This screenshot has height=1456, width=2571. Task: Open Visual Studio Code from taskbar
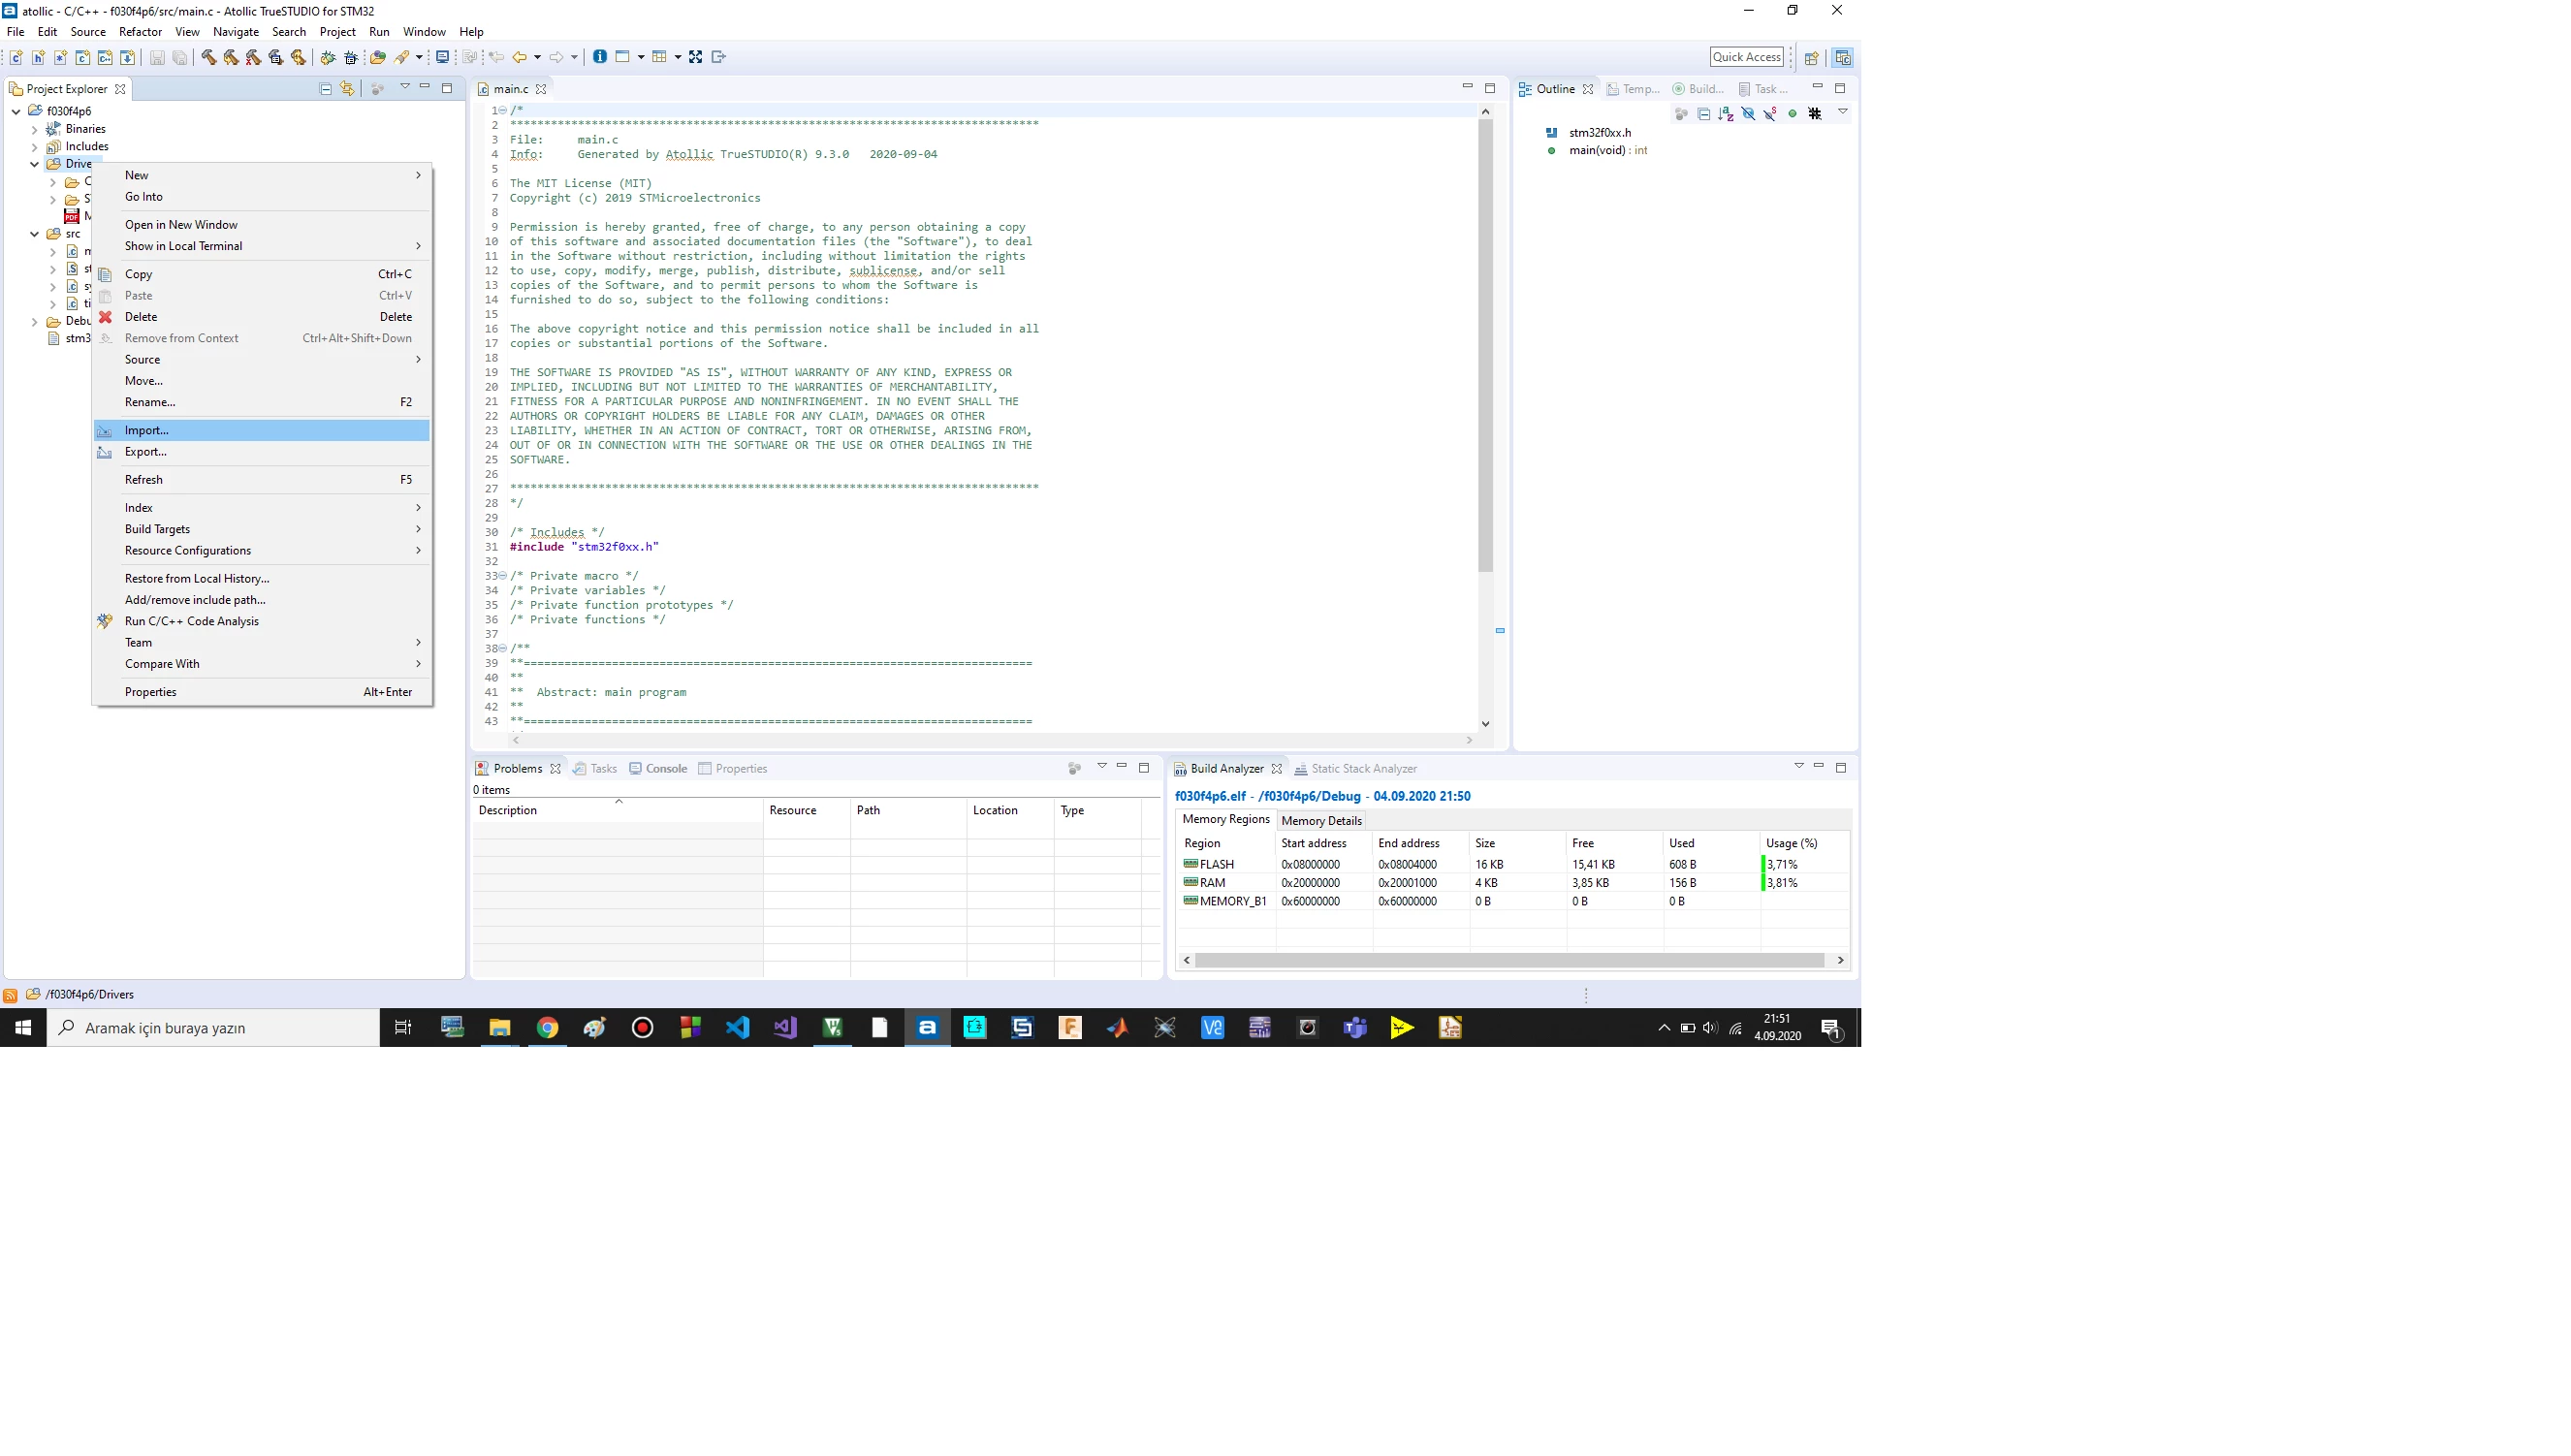point(737,1028)
